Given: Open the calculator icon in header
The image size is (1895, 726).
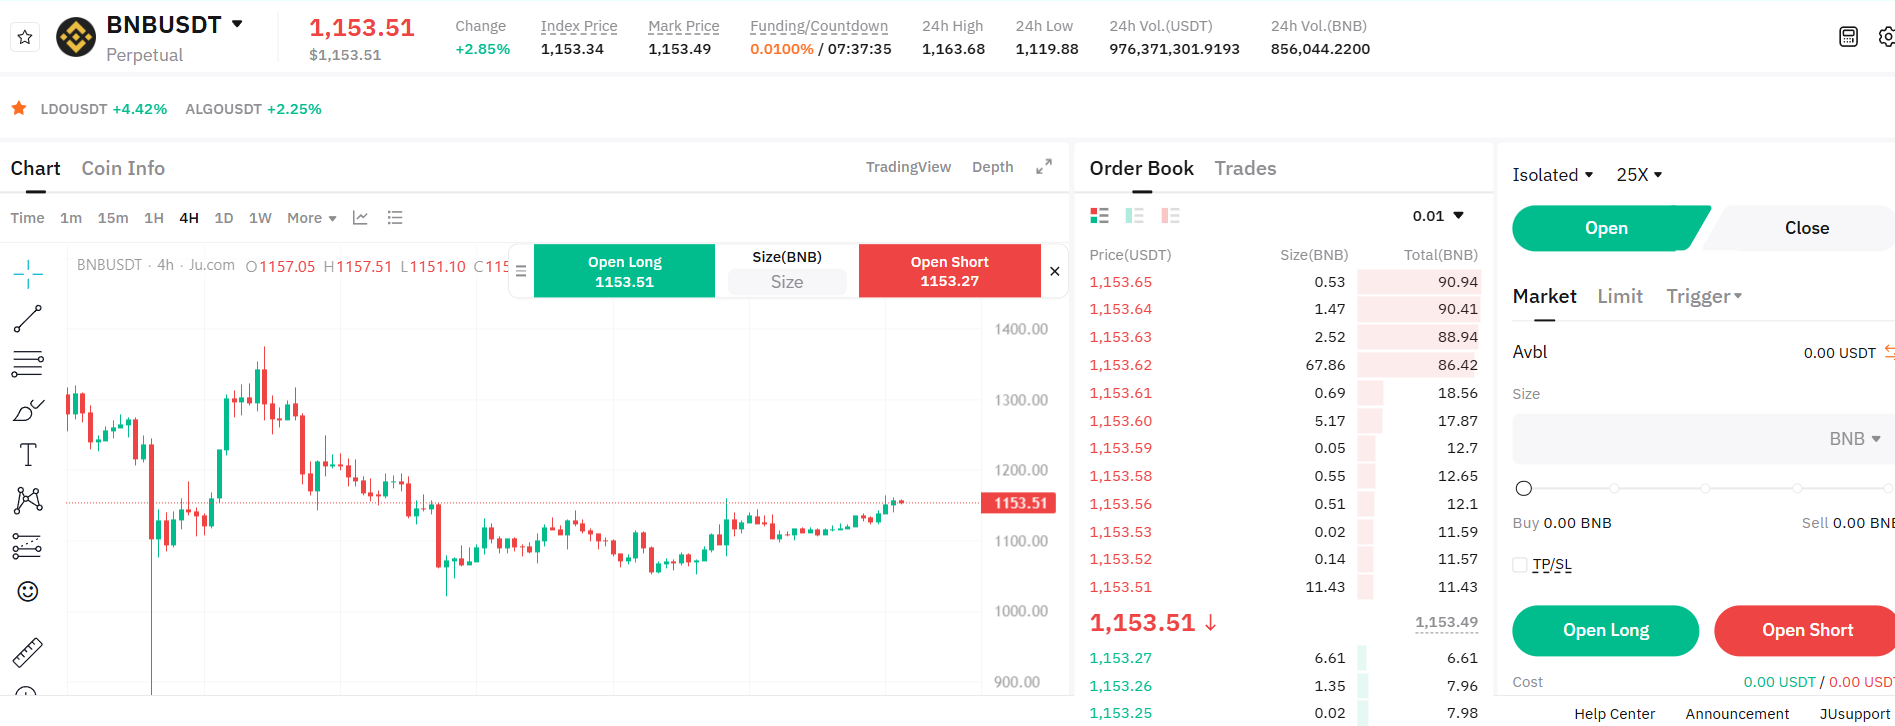Looking at the screenshot, I should (x=1848, y=37).
